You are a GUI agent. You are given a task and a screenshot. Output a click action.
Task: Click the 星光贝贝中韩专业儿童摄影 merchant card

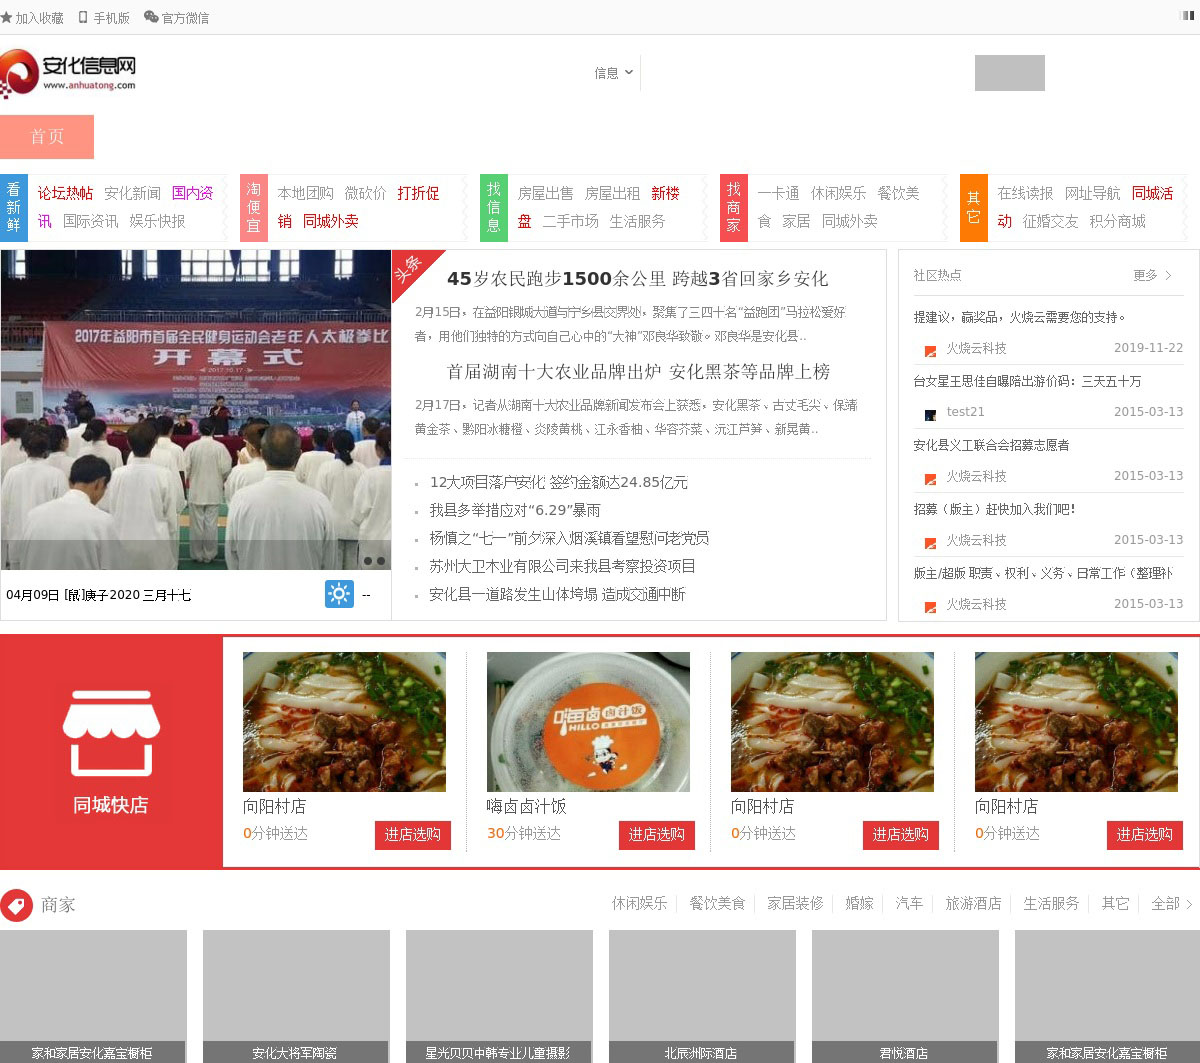tap(499, 996)
